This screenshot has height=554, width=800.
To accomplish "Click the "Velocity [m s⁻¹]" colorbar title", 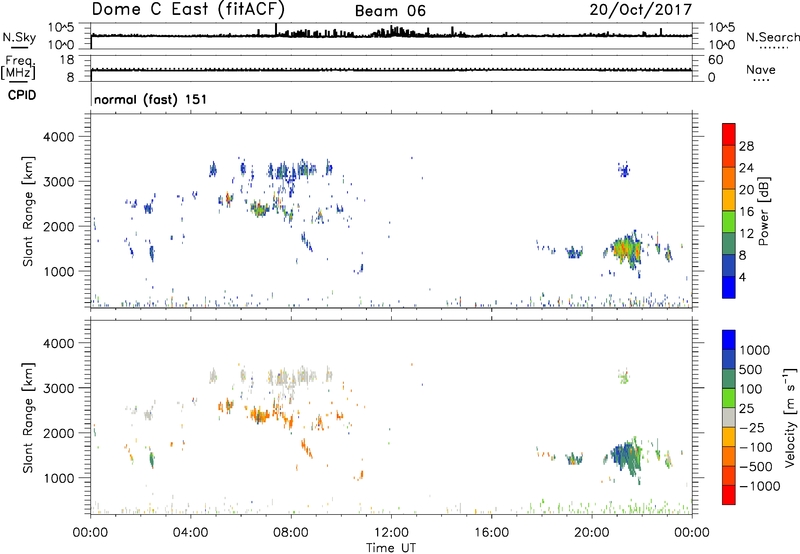I will pos(790,417).
